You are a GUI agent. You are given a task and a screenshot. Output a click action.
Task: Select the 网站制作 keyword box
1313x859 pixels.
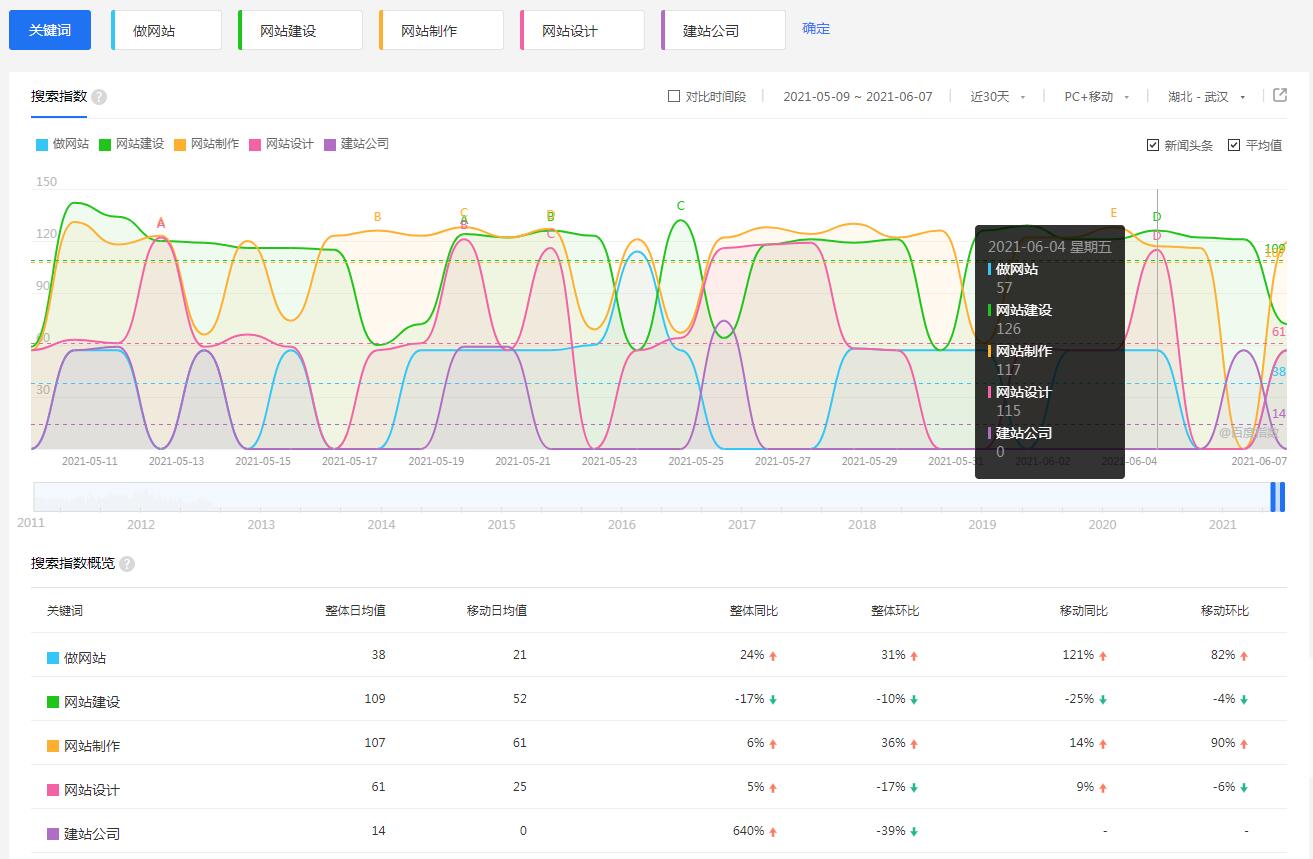click(x=441, y=30)
